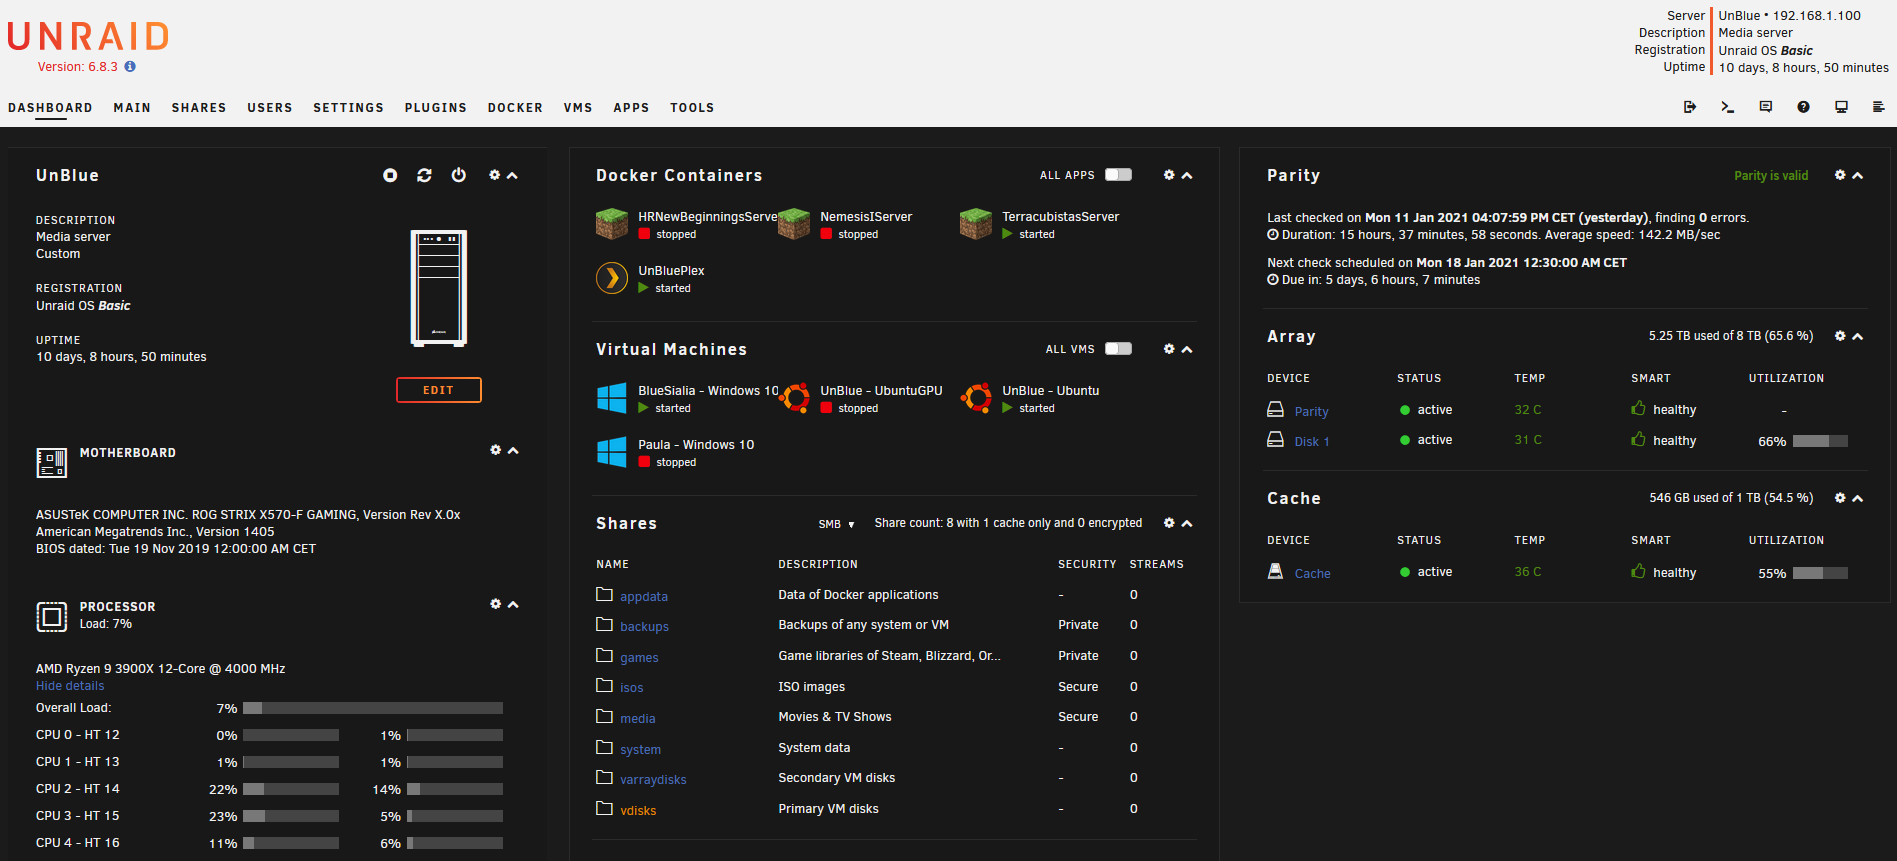Viewport: 1897px width, 861px height.
Task: Collapse the Array section chevron
Action: click(1857, 337)
